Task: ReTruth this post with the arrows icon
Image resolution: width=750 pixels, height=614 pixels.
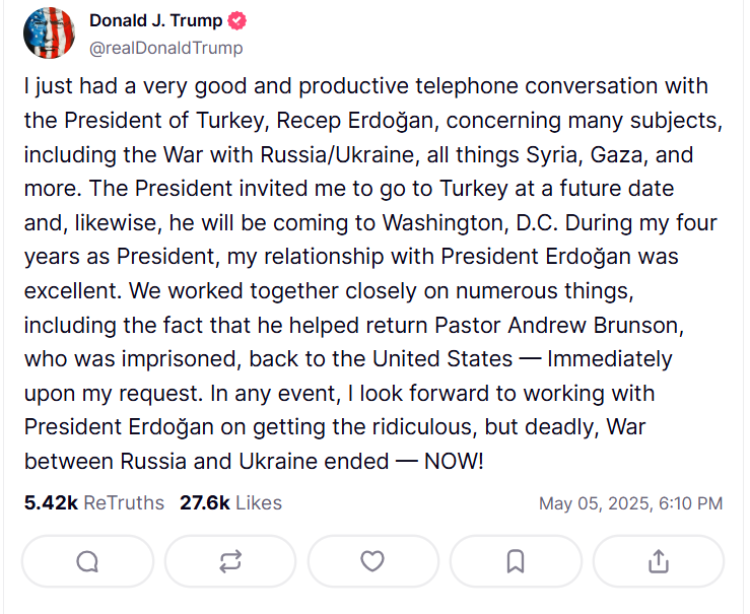Action: pos(230,561)
